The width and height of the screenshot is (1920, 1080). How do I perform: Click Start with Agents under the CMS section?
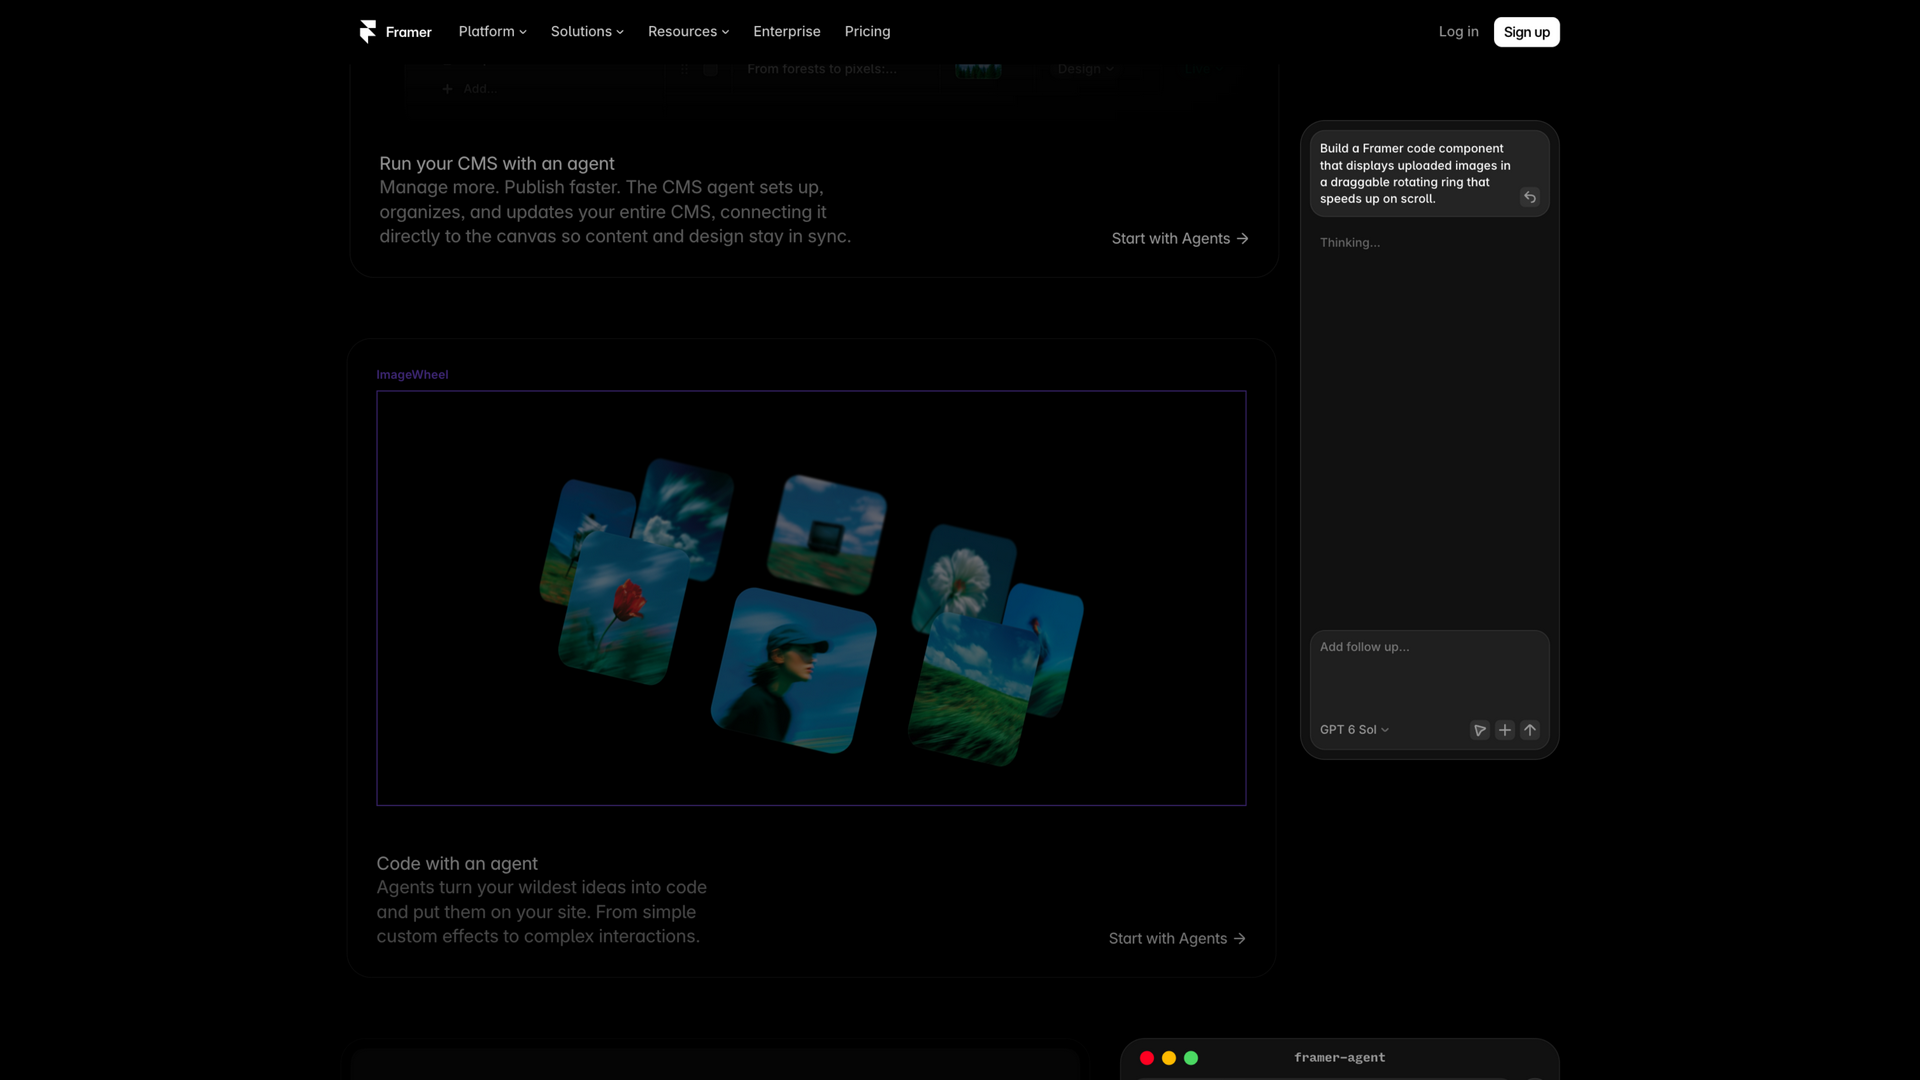coord(1180,239)
